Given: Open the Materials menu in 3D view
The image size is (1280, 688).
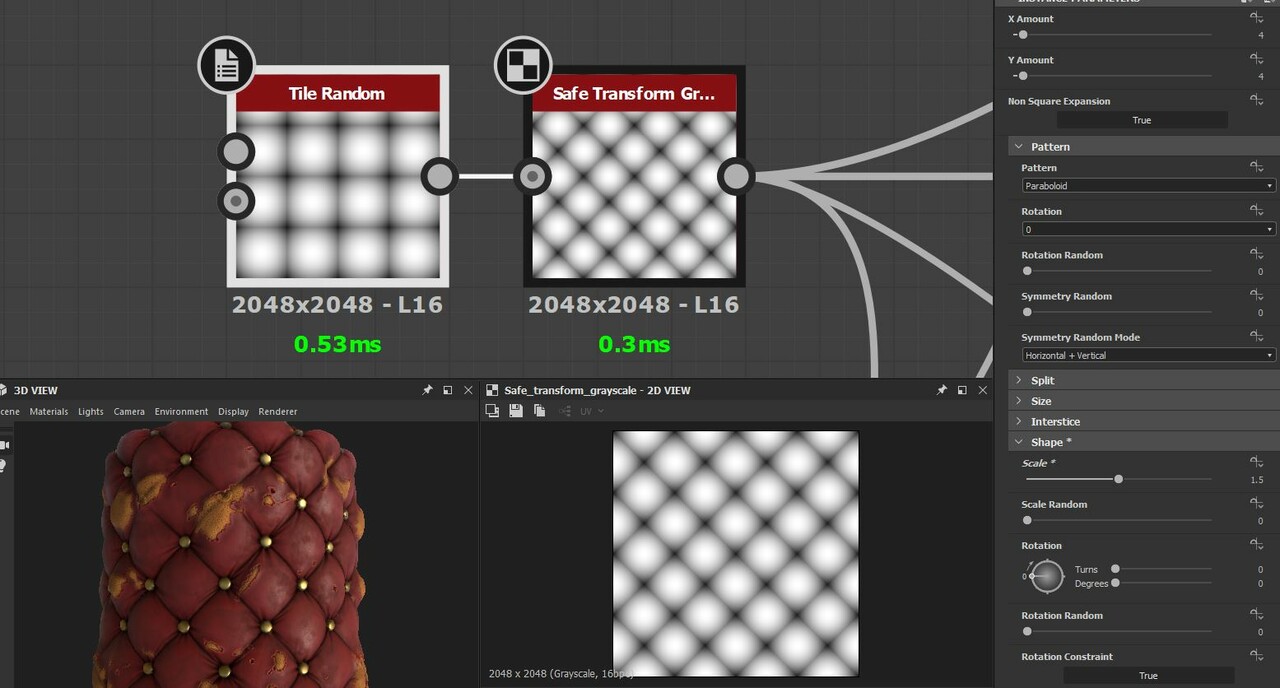Looking at the screenshot, I should point(49,412).
